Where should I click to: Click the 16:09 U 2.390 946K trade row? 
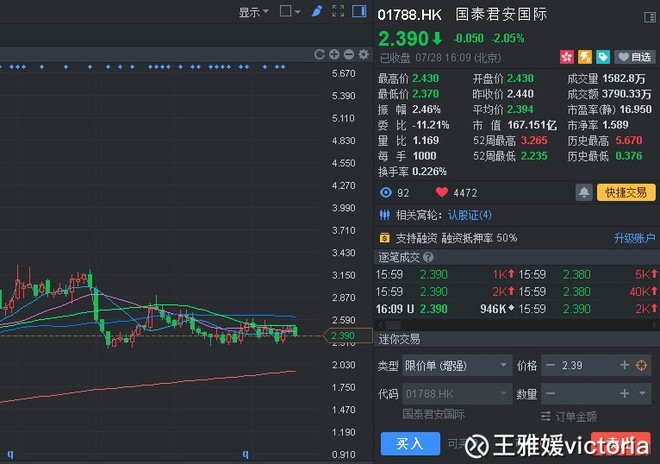point(445,309)
